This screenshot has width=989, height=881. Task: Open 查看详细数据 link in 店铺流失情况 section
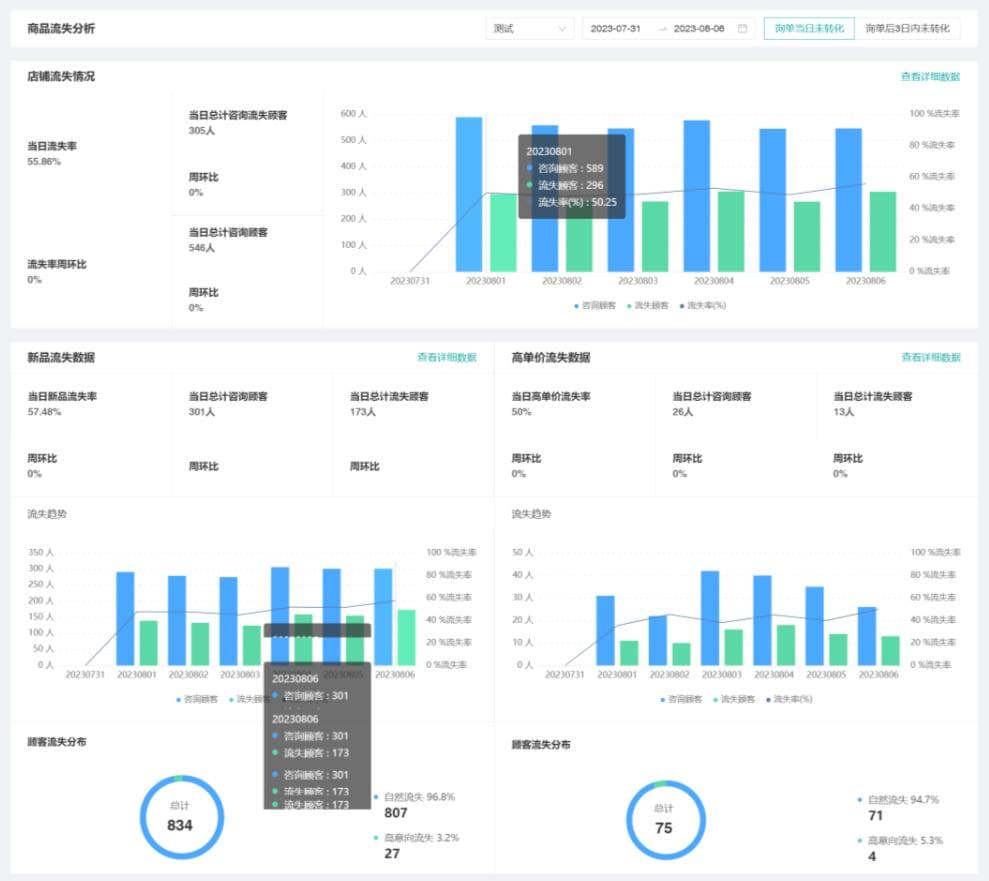pos(930,76)
